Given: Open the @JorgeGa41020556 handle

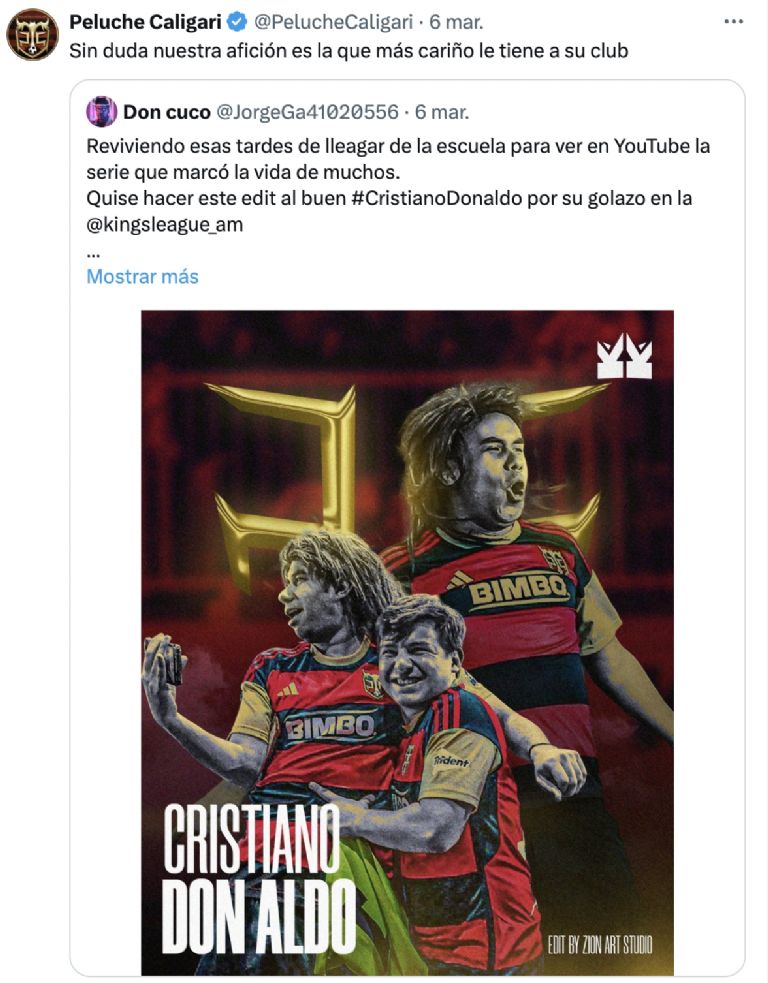Looking at the screenshot, I should pos(307,112).
